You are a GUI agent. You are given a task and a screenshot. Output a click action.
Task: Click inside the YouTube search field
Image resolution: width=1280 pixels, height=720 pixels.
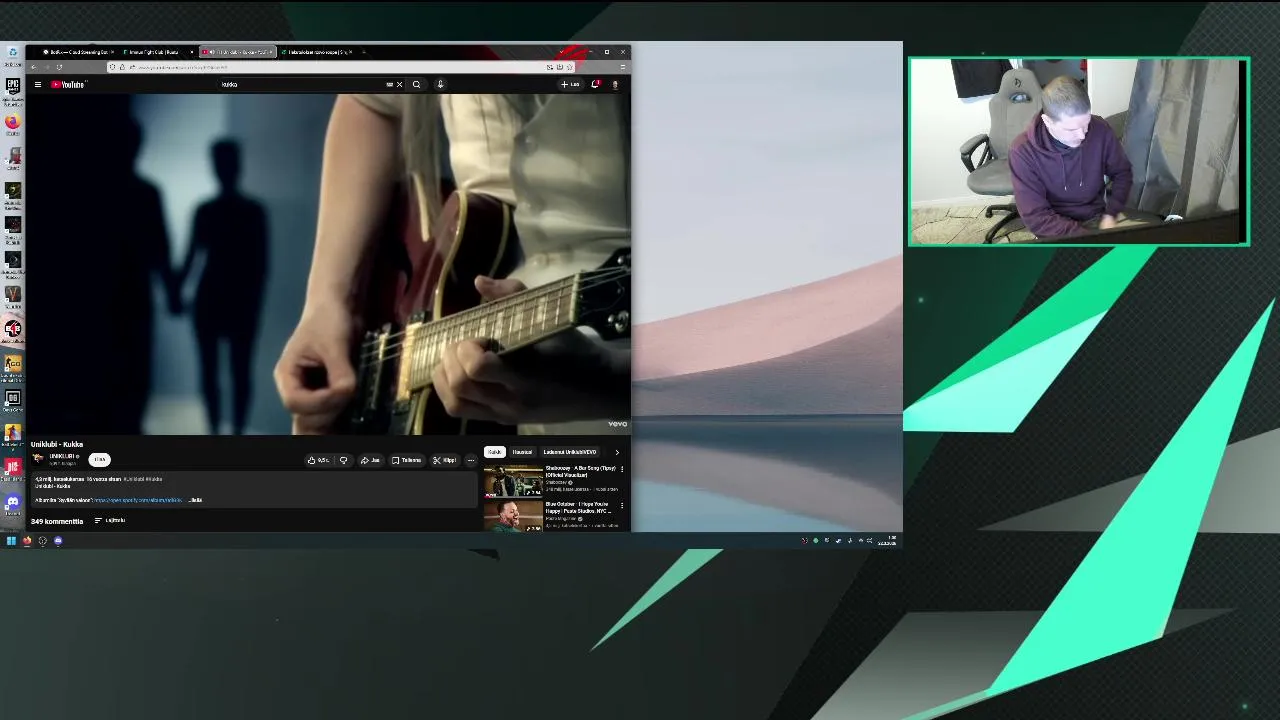point(300,85)
